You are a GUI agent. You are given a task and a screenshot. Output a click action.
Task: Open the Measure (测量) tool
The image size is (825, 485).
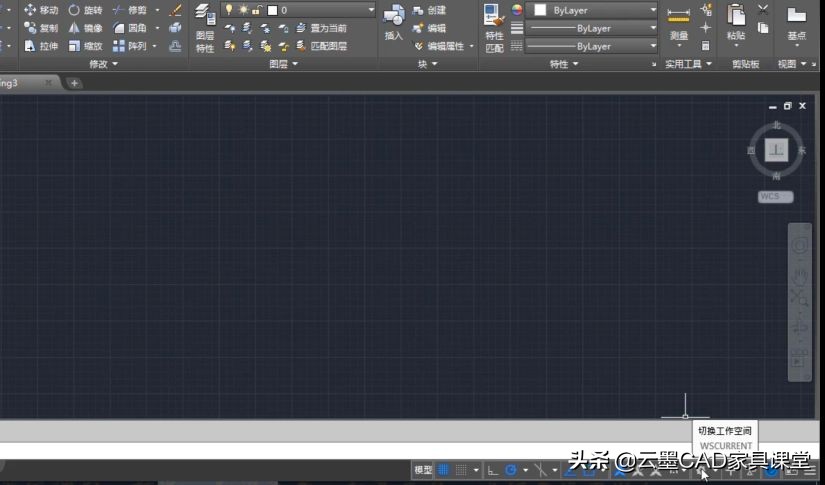[x=679, y=22]
